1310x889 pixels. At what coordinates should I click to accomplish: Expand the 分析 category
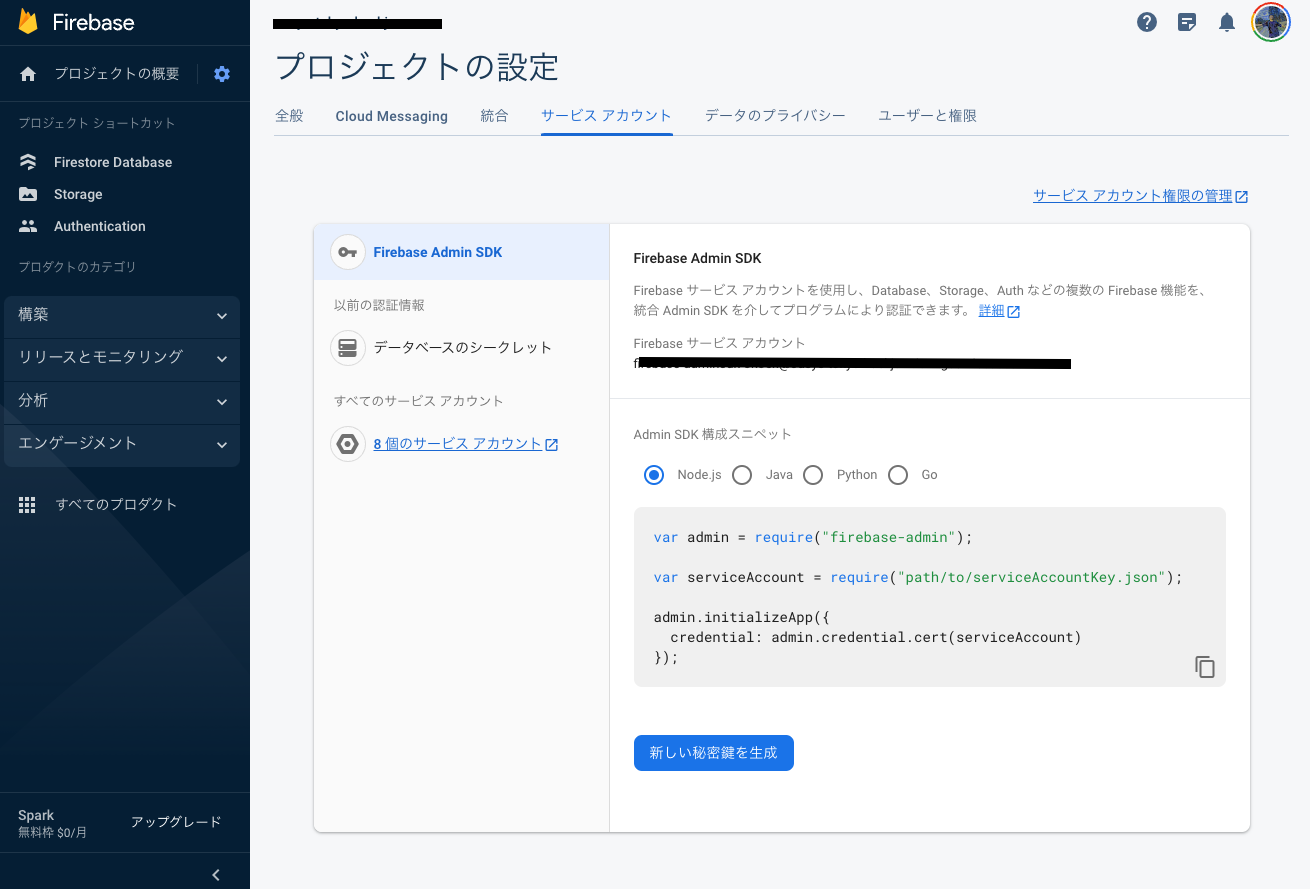pos(122,401)
